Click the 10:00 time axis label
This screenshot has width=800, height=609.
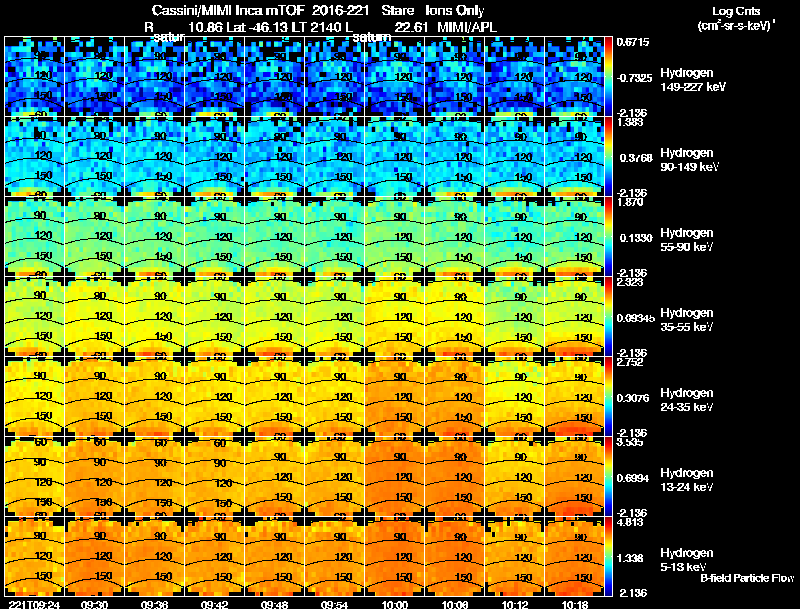(394, 604)
